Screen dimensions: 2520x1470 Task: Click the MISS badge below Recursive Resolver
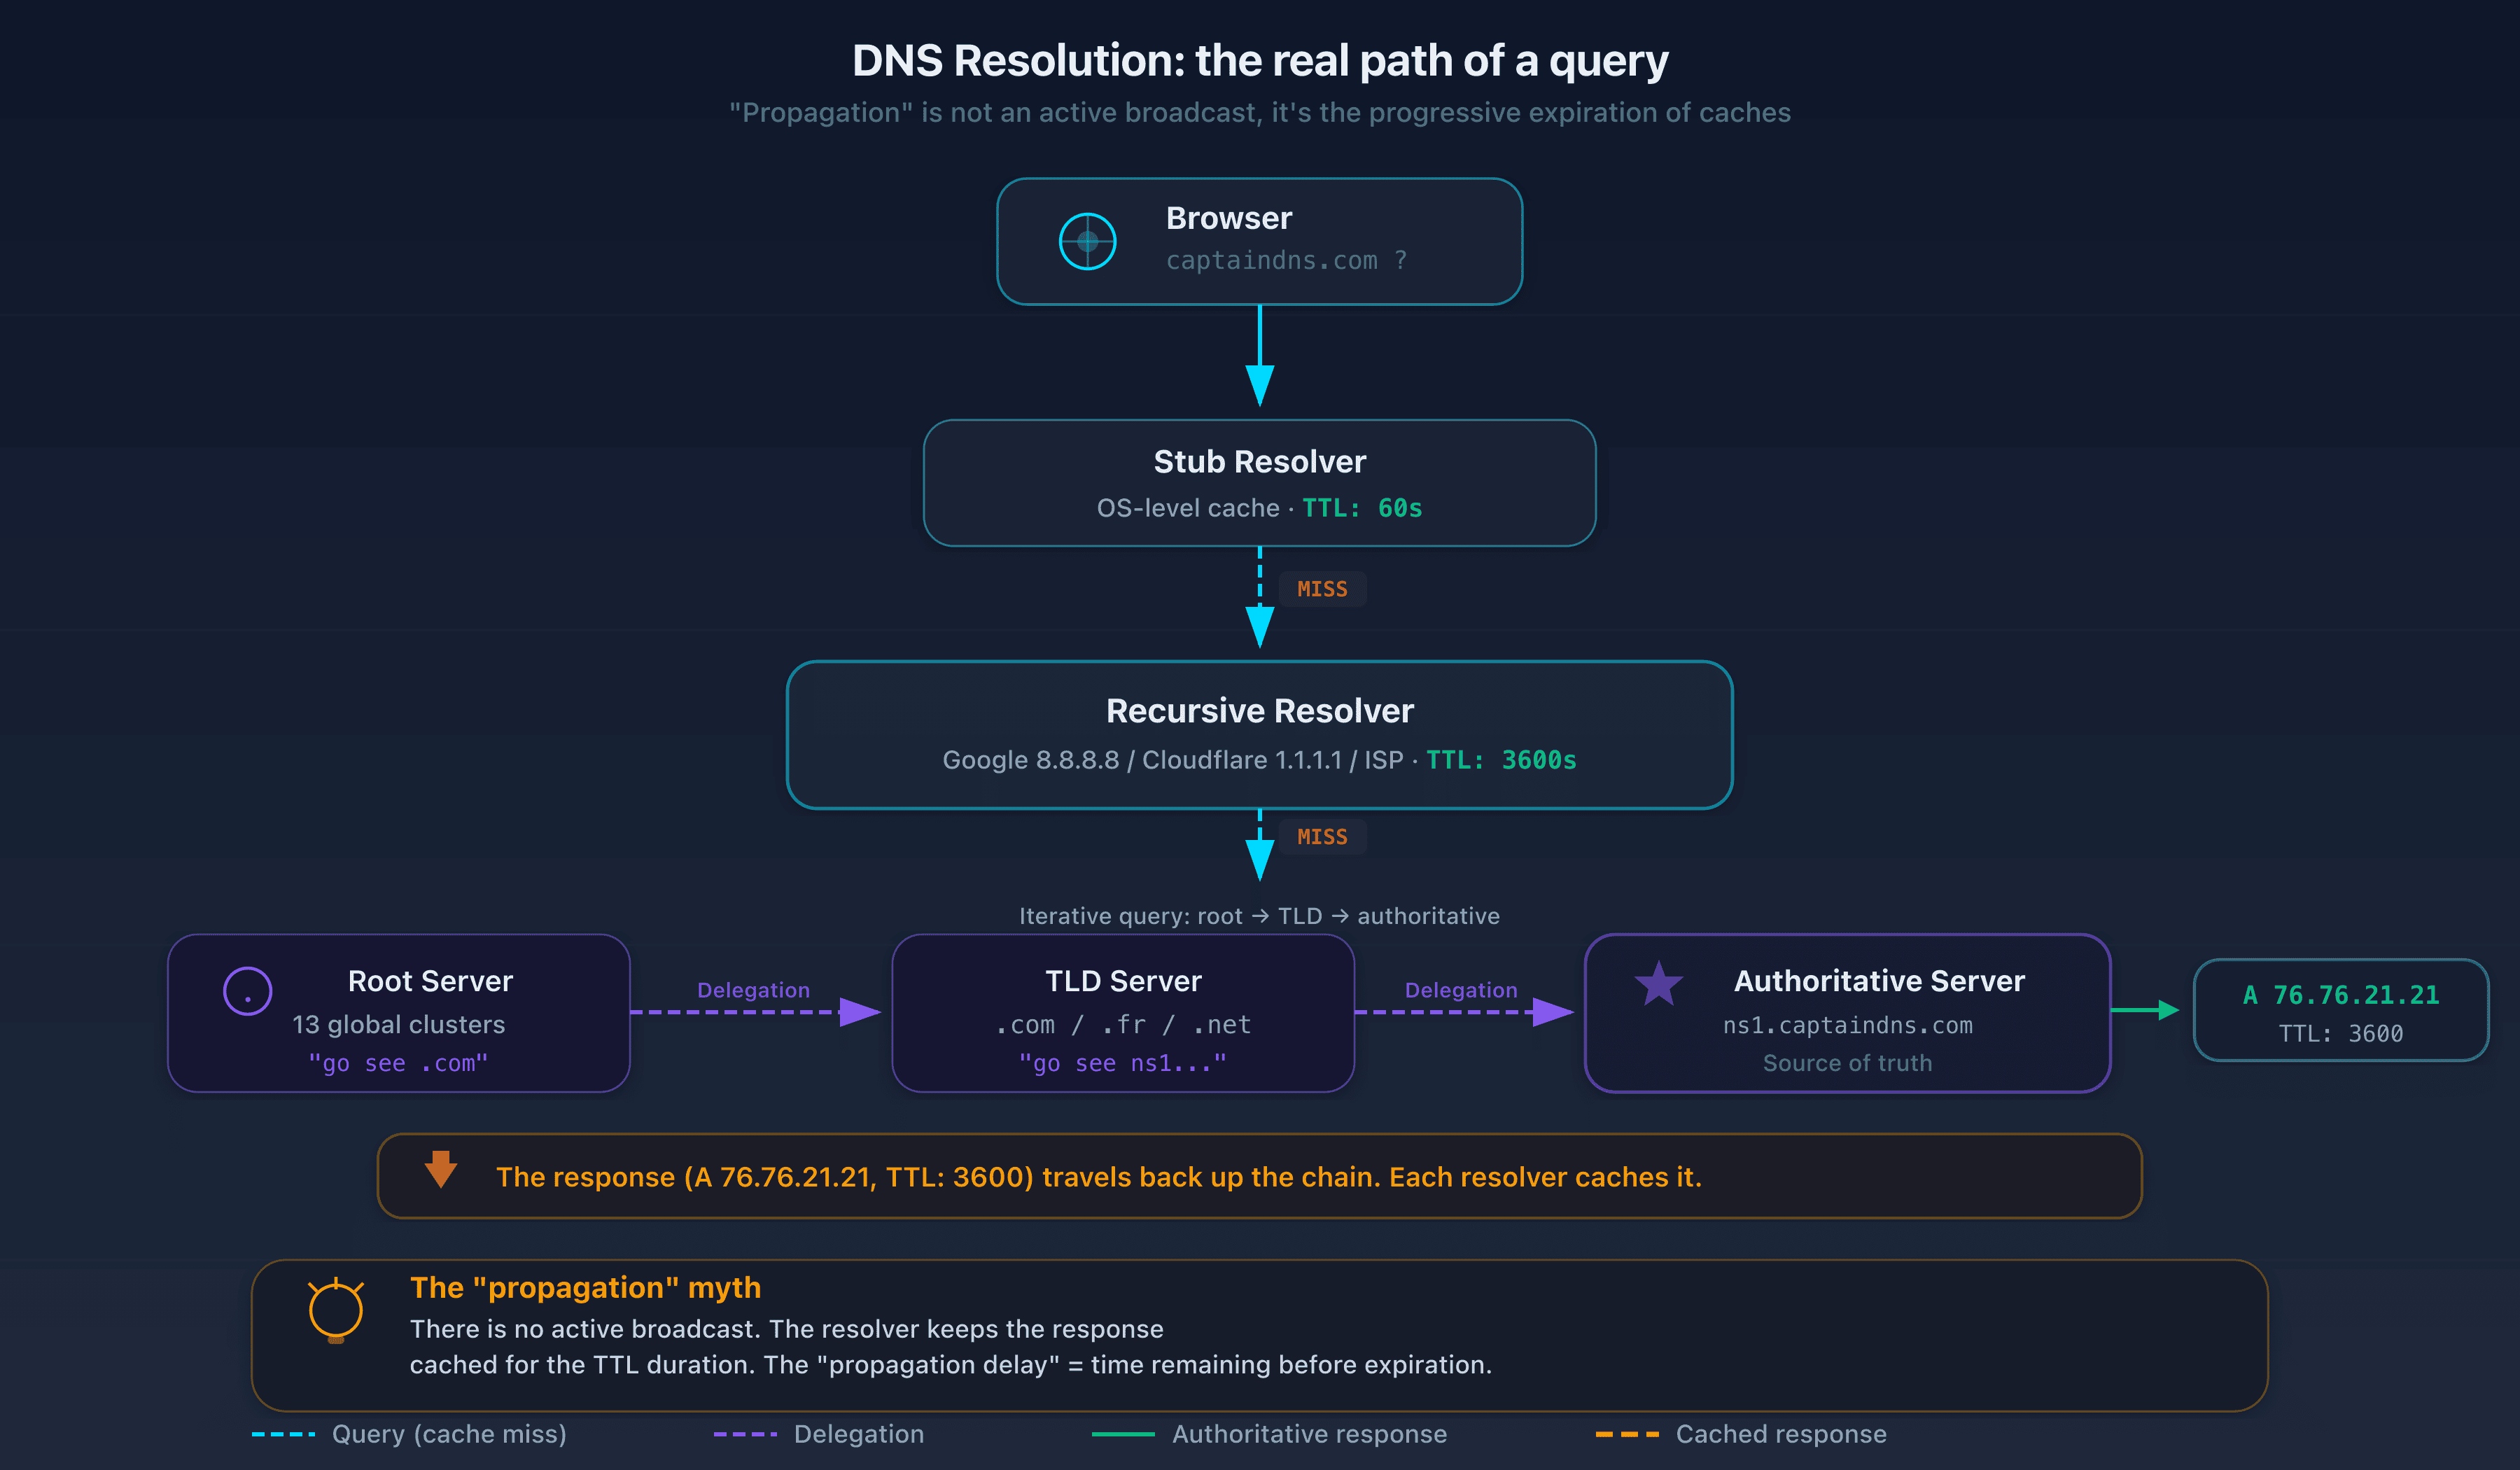pos(1322,837)
